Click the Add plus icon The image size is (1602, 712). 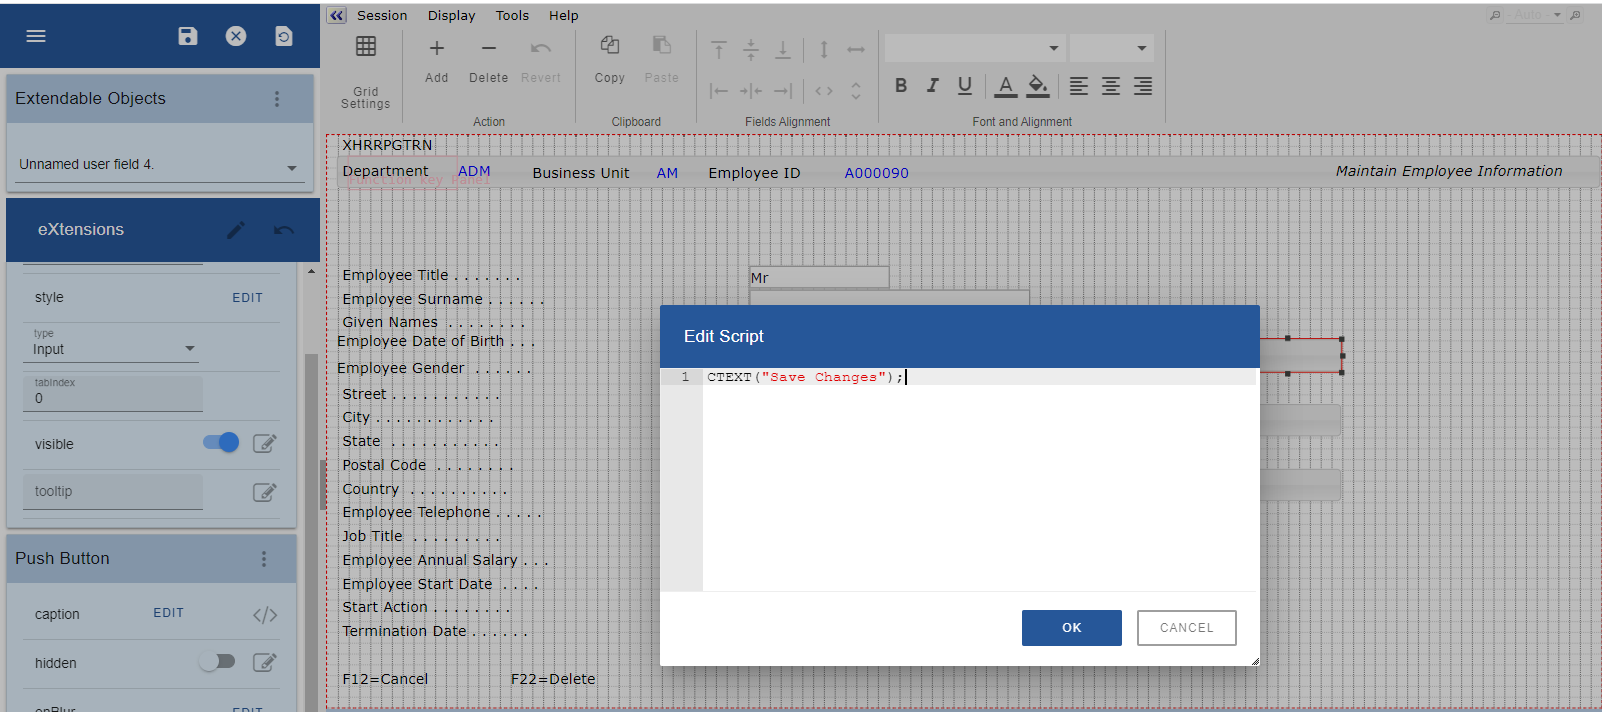pos(437,49)
